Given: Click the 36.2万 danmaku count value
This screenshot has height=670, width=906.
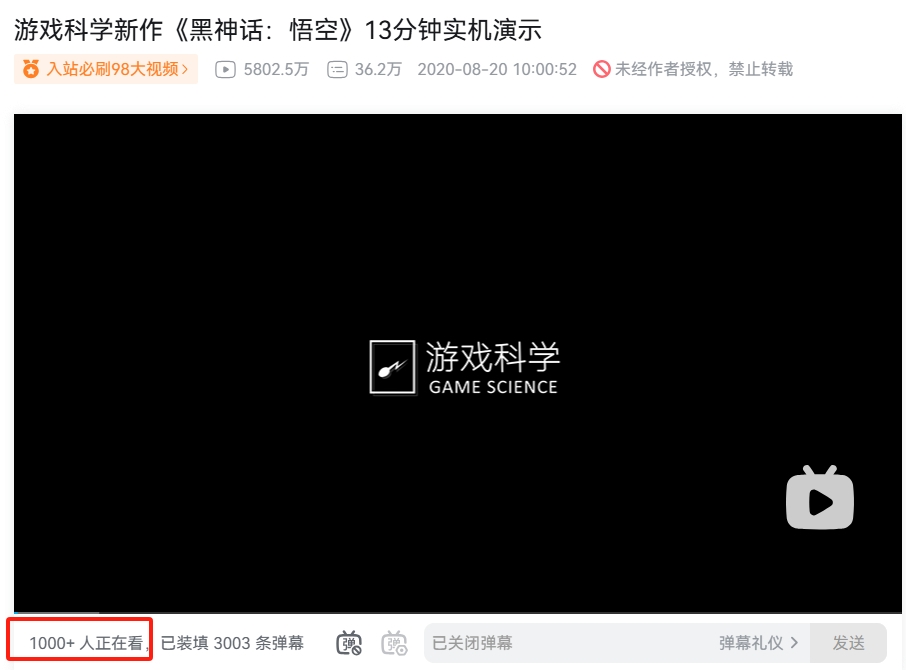Looking at the screenshot, I should pos(378,69).
